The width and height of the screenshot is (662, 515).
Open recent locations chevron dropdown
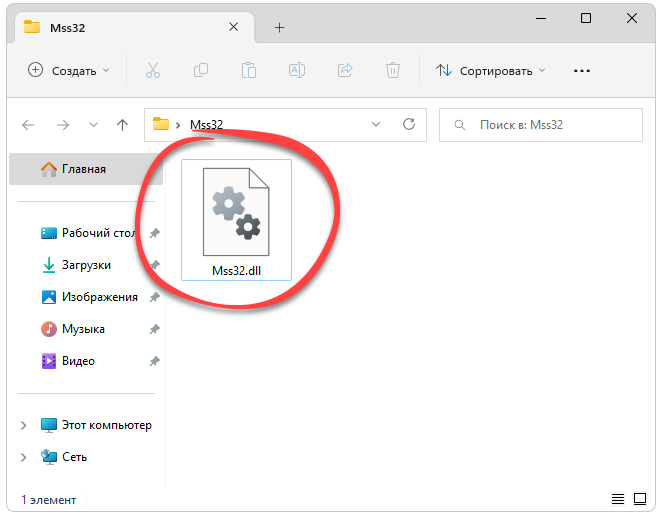tap(93, 125)
